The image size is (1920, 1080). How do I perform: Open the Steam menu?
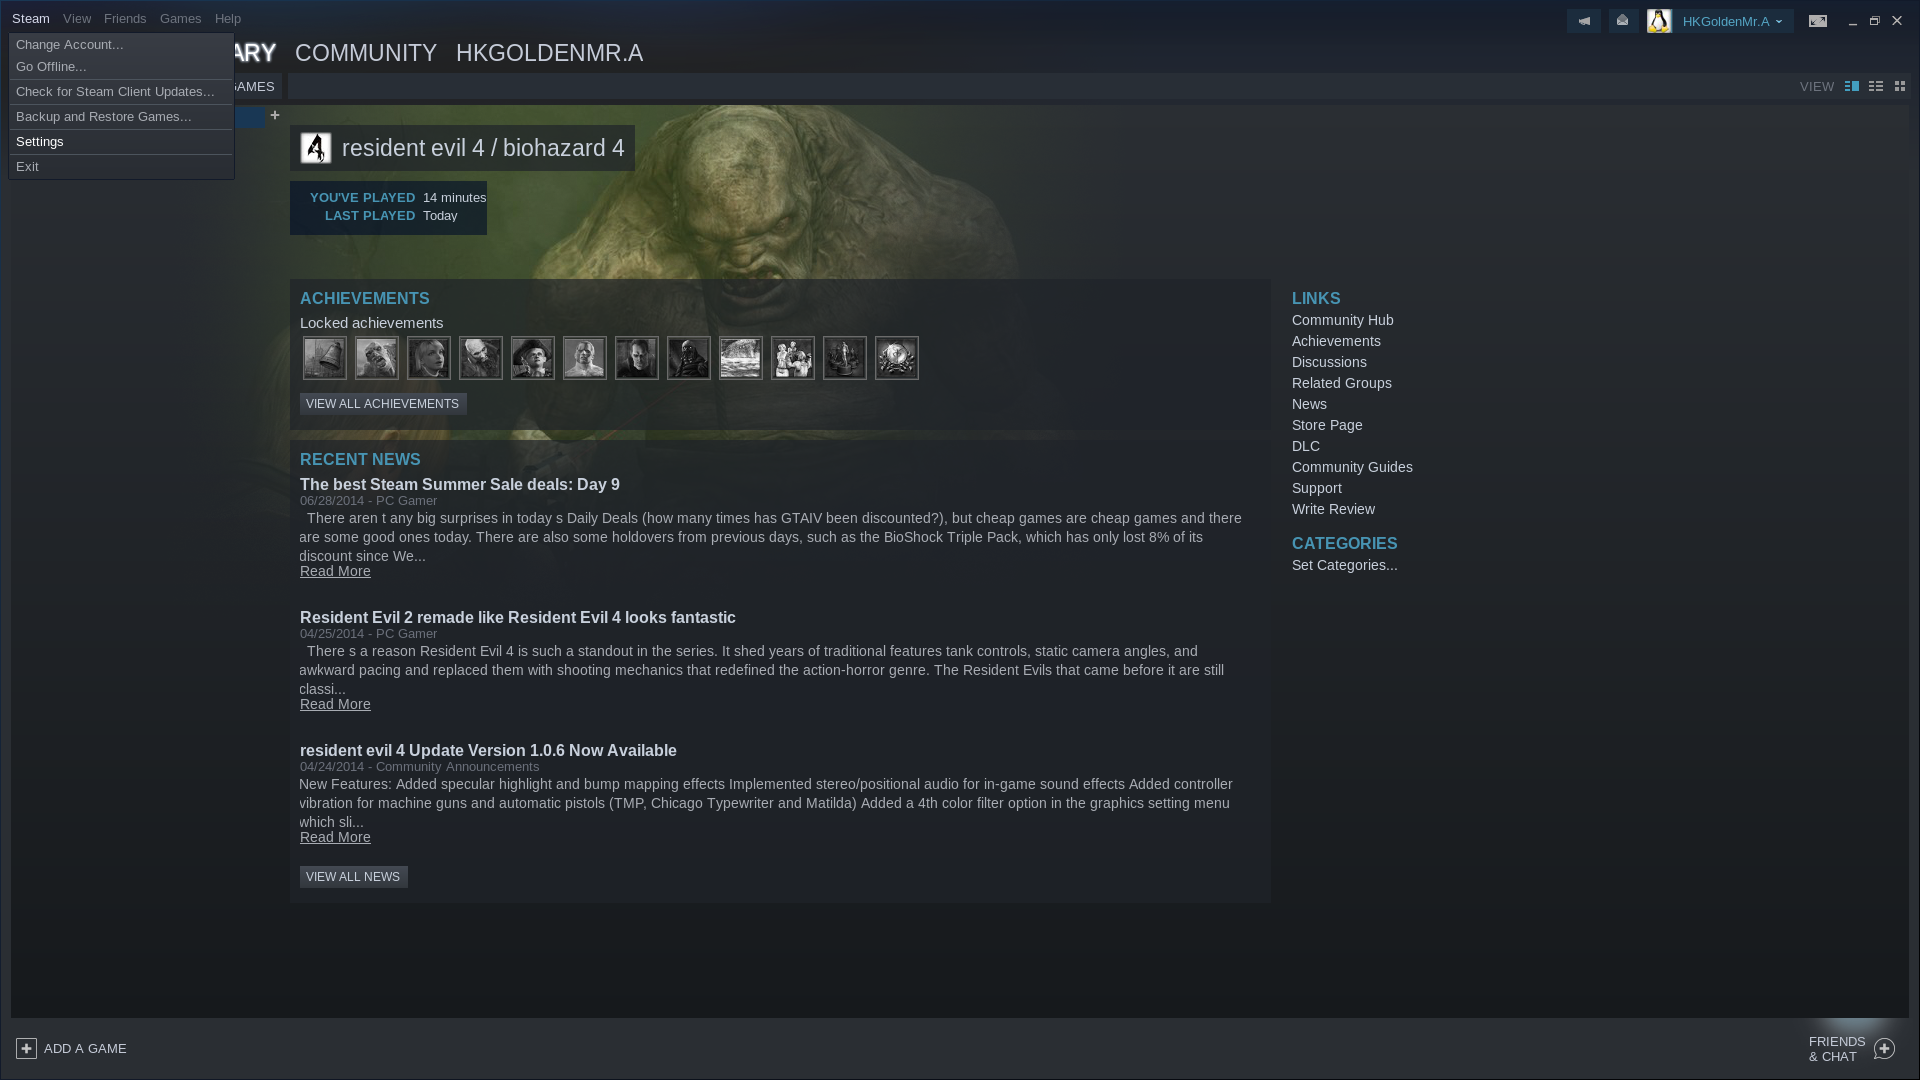pos(31,18)
